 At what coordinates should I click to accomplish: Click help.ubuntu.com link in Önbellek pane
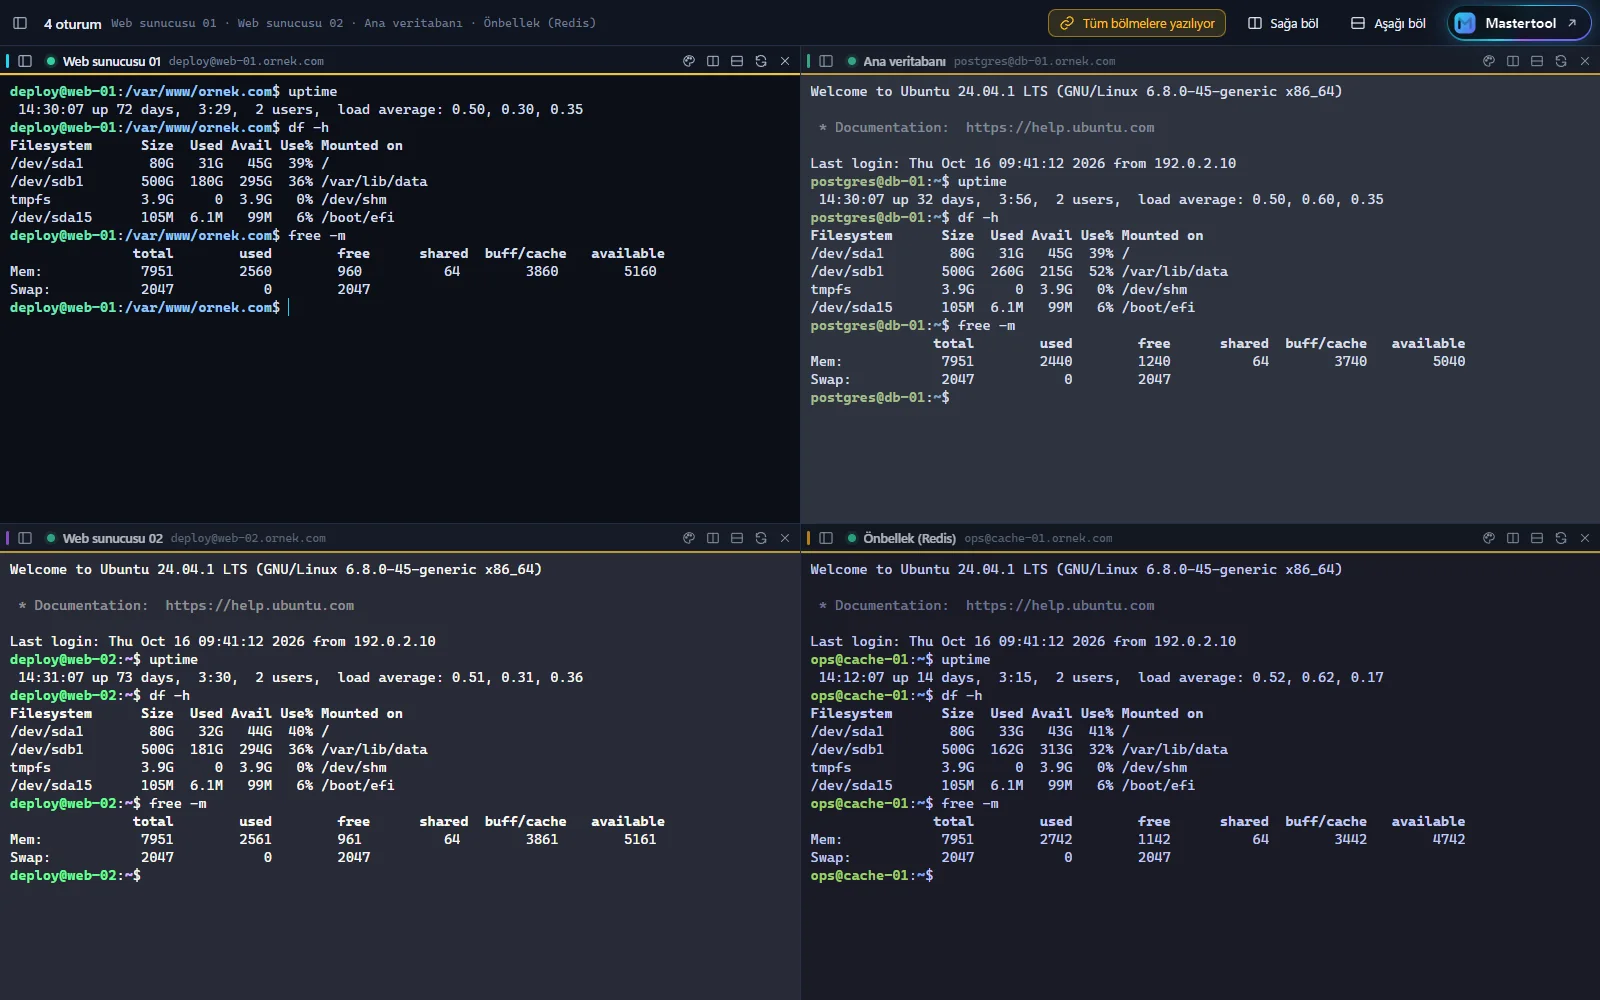point(1060,605)
